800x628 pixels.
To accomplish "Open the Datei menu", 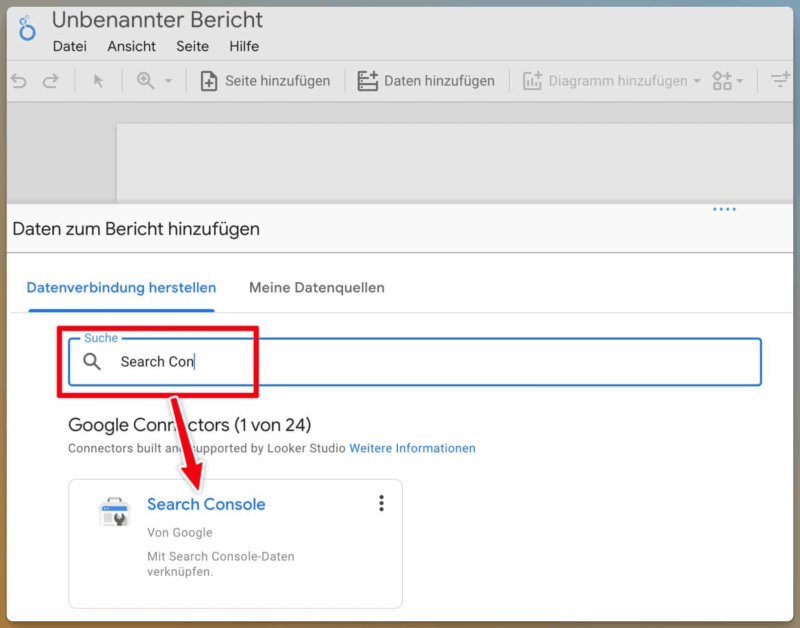I will tap(70, 46).
